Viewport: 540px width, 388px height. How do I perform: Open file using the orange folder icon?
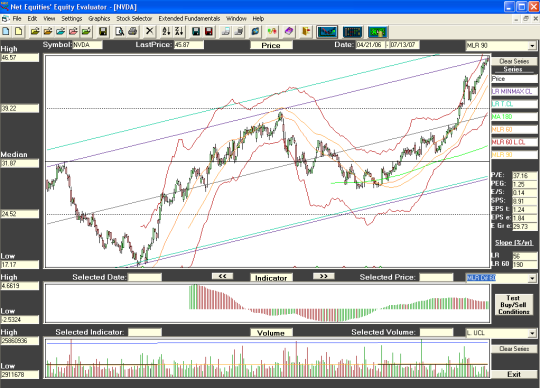pos(48,31)
